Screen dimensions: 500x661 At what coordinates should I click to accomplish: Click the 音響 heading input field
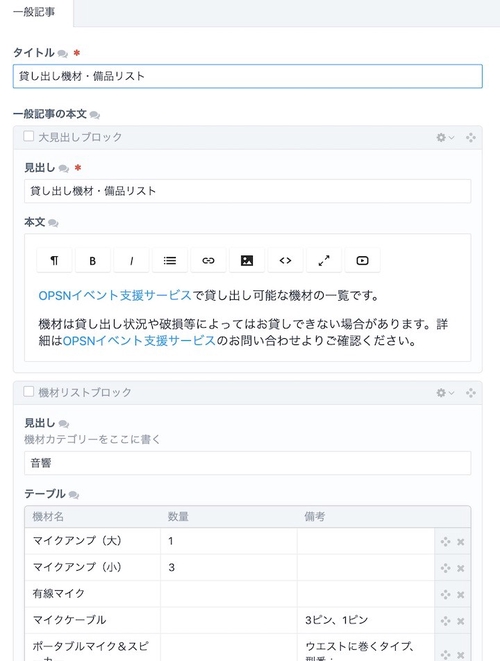coord(247,463)
